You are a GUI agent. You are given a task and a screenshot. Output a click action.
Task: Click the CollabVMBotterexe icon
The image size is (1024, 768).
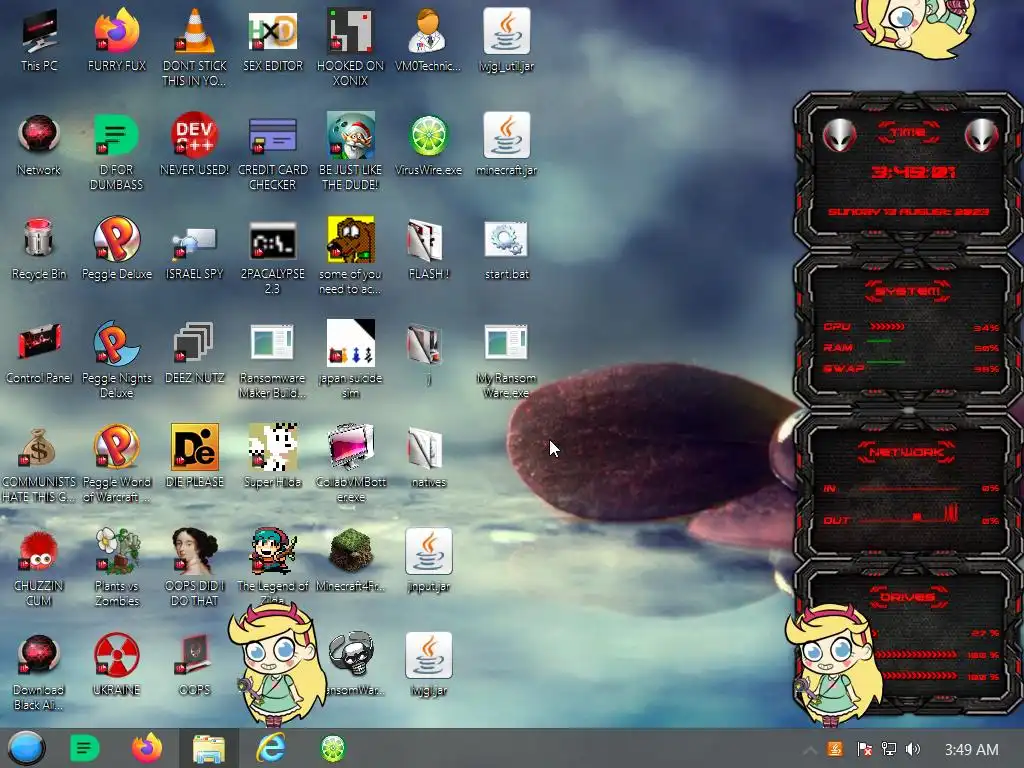tap(350, 447)
